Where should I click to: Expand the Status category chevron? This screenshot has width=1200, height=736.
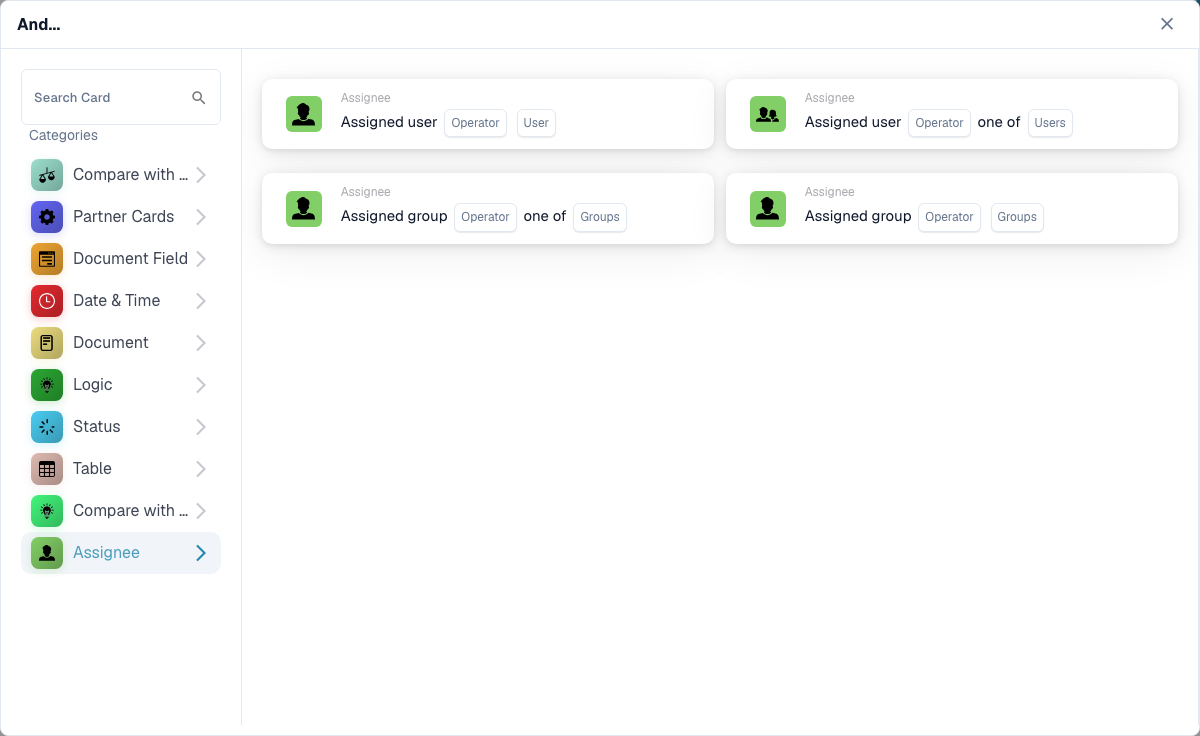(x=201, y=427)
